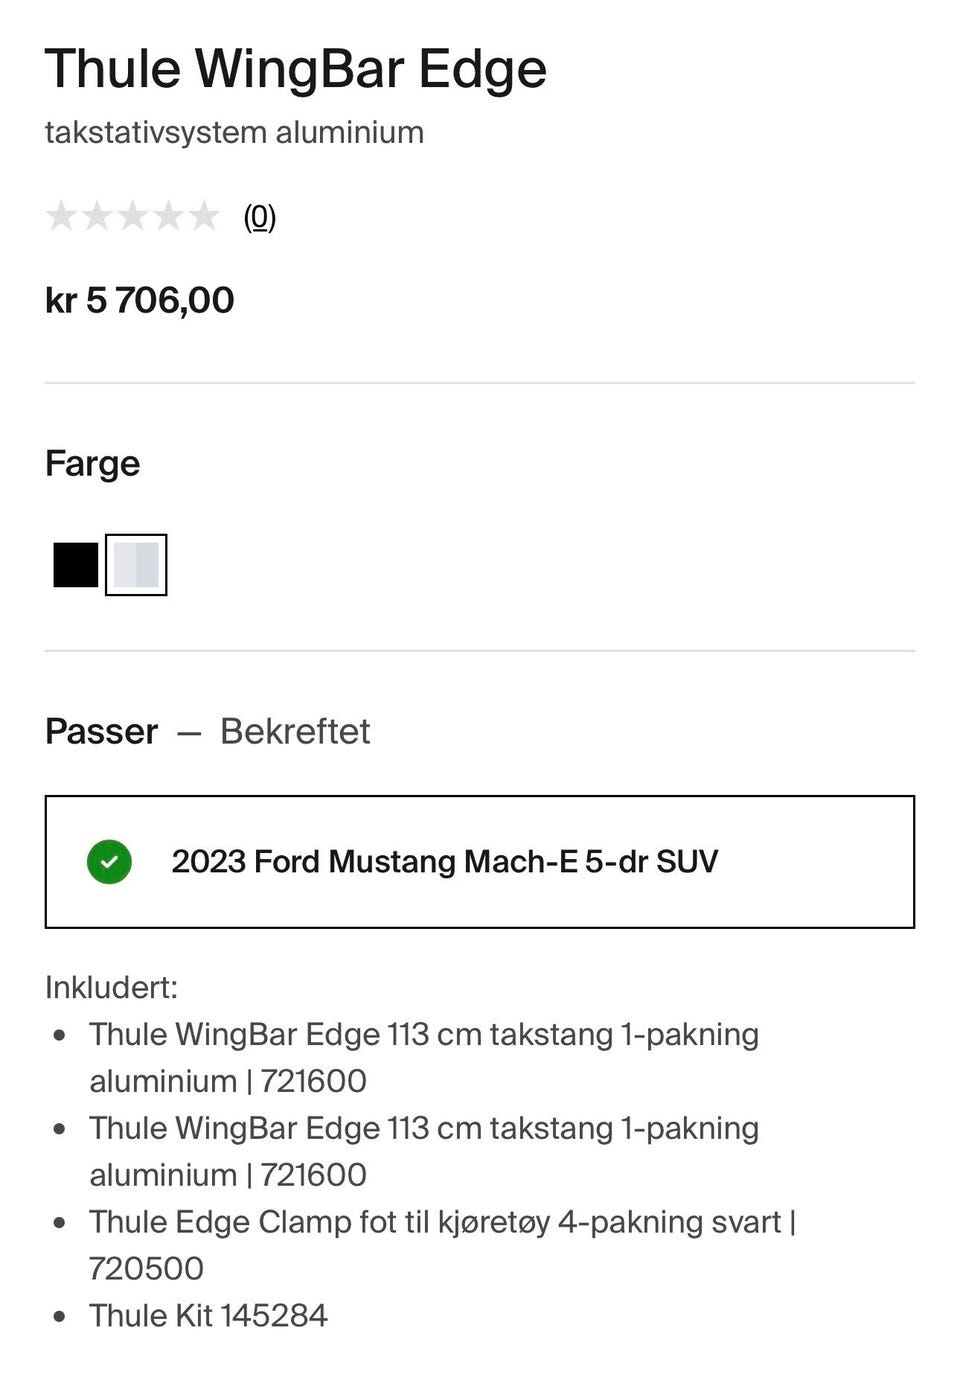Click the Bekreftet fit status text

[x=295, y=732]
